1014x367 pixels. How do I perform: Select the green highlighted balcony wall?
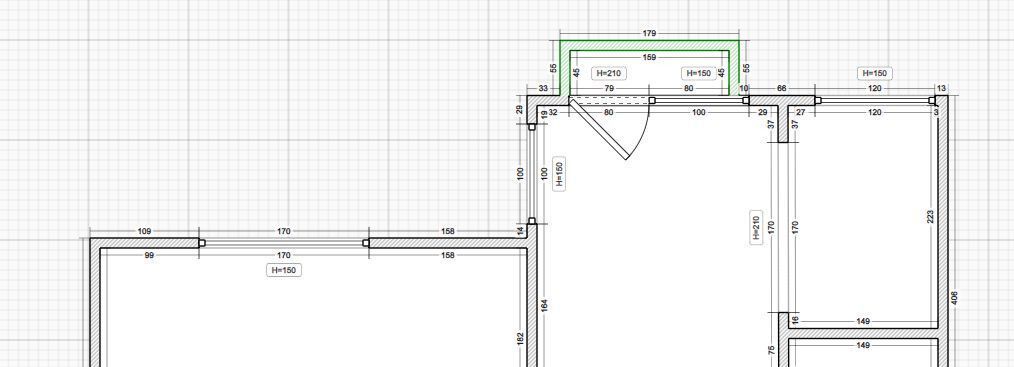[x=649, y=45]
